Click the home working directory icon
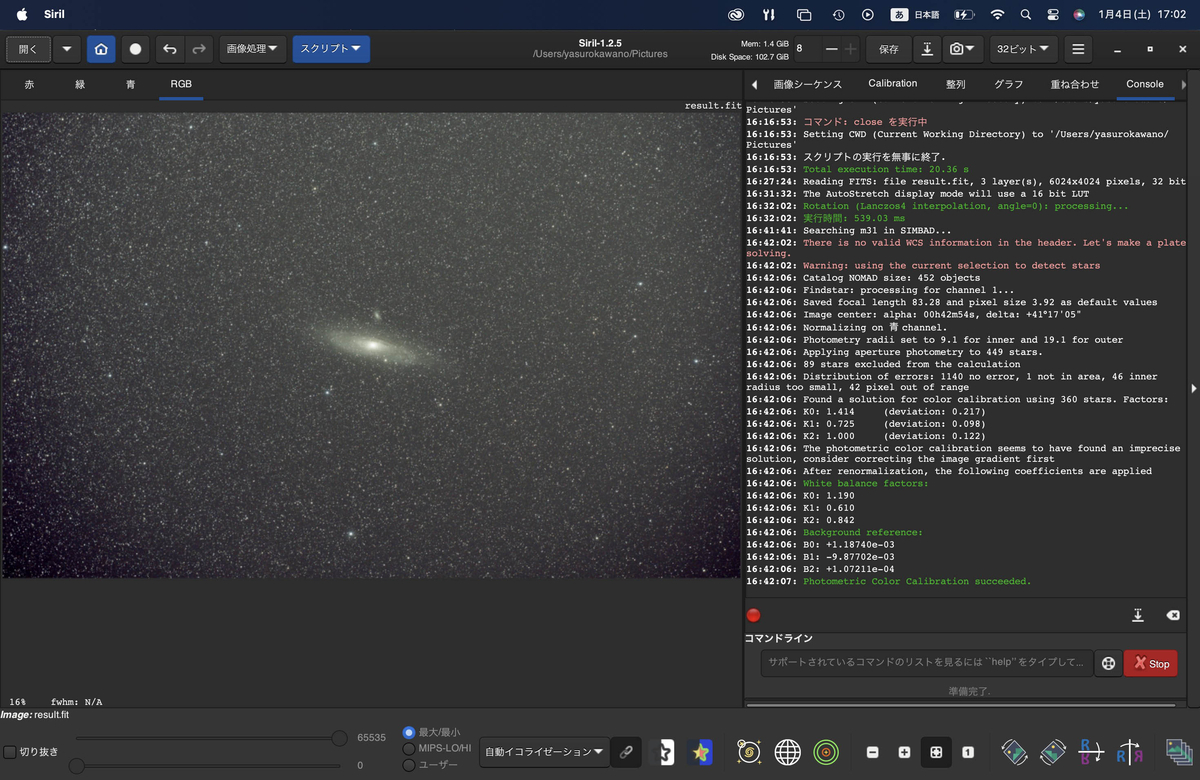 100,48
